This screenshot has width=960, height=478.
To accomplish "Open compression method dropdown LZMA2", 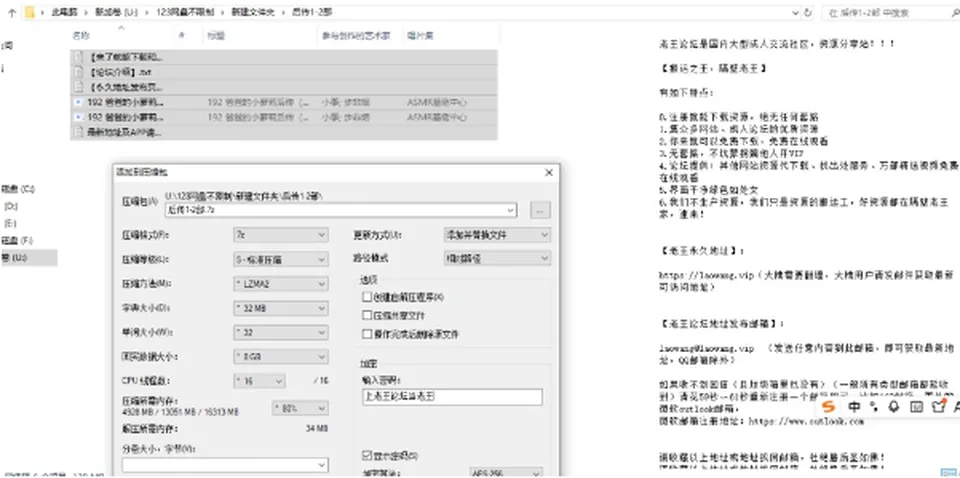I will click(280, 283).
